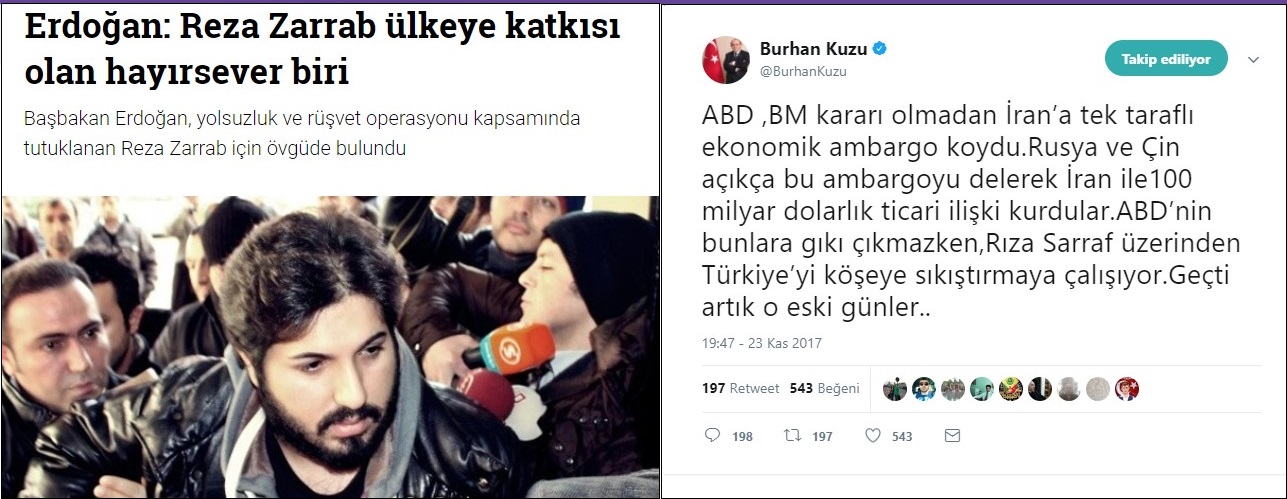Toggle the Takip ediliyor follow button
1287x499 pixels.
click(x=1166, y=59)
